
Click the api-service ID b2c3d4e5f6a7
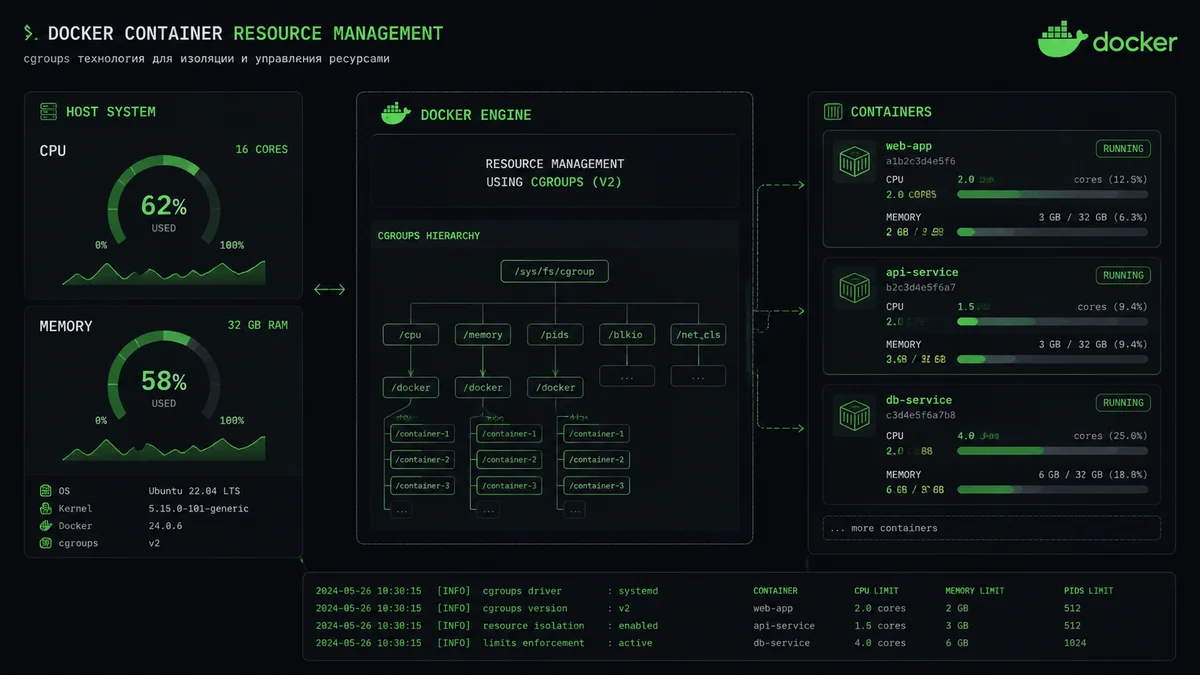(920, 288)
